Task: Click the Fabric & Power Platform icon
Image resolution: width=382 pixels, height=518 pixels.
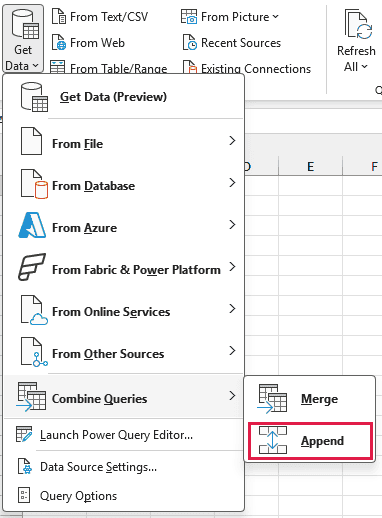Action: pyautogui.click(x=32, y=267)
